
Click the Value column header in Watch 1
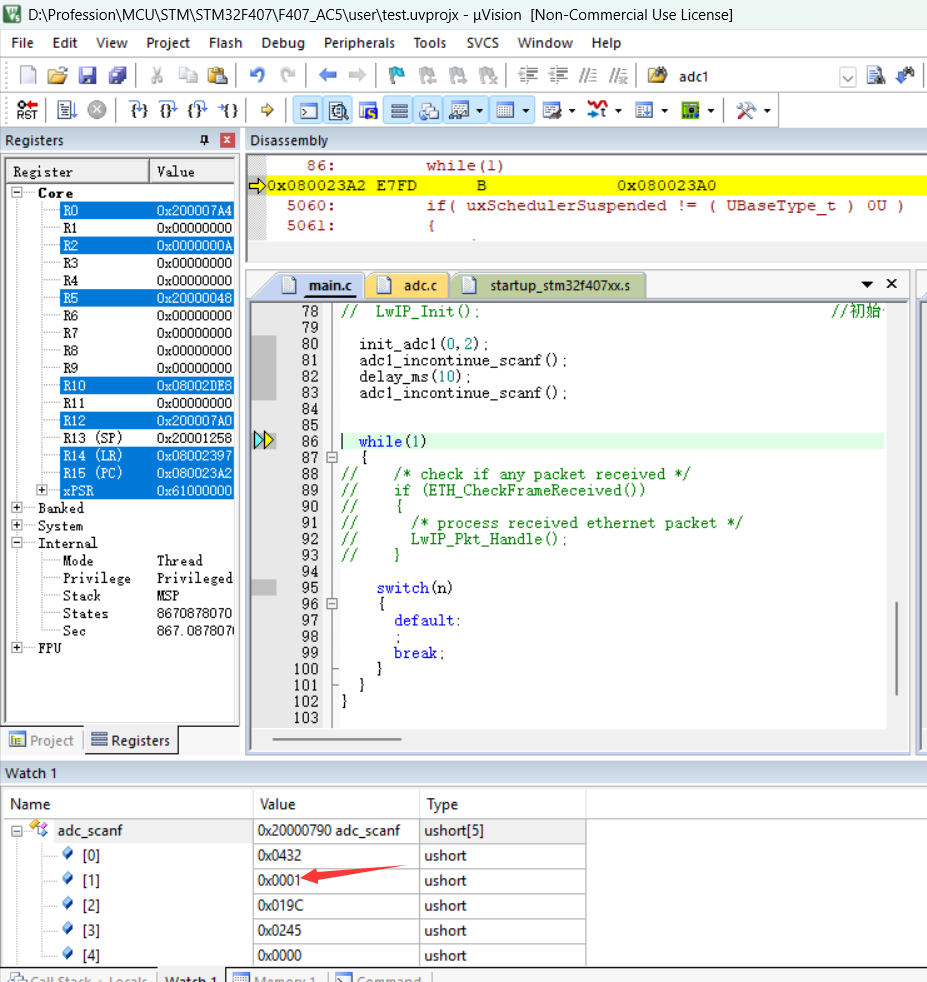click(336, 804)
